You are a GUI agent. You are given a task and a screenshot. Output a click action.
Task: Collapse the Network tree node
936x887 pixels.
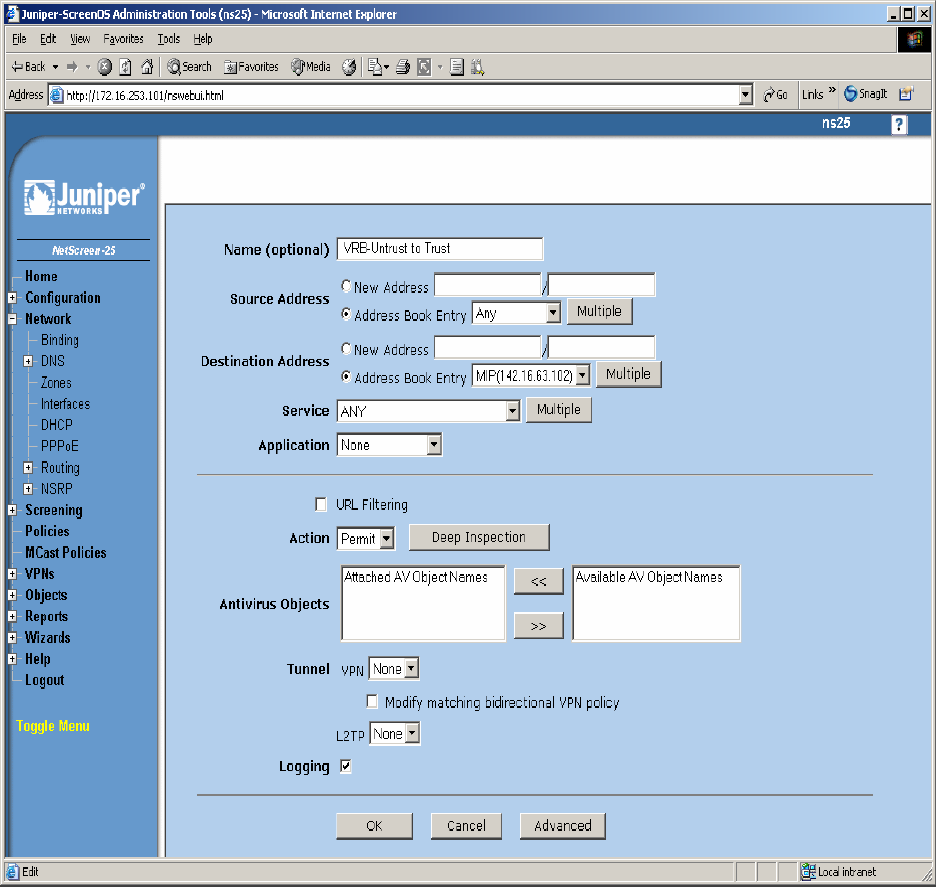pos(12,319)
